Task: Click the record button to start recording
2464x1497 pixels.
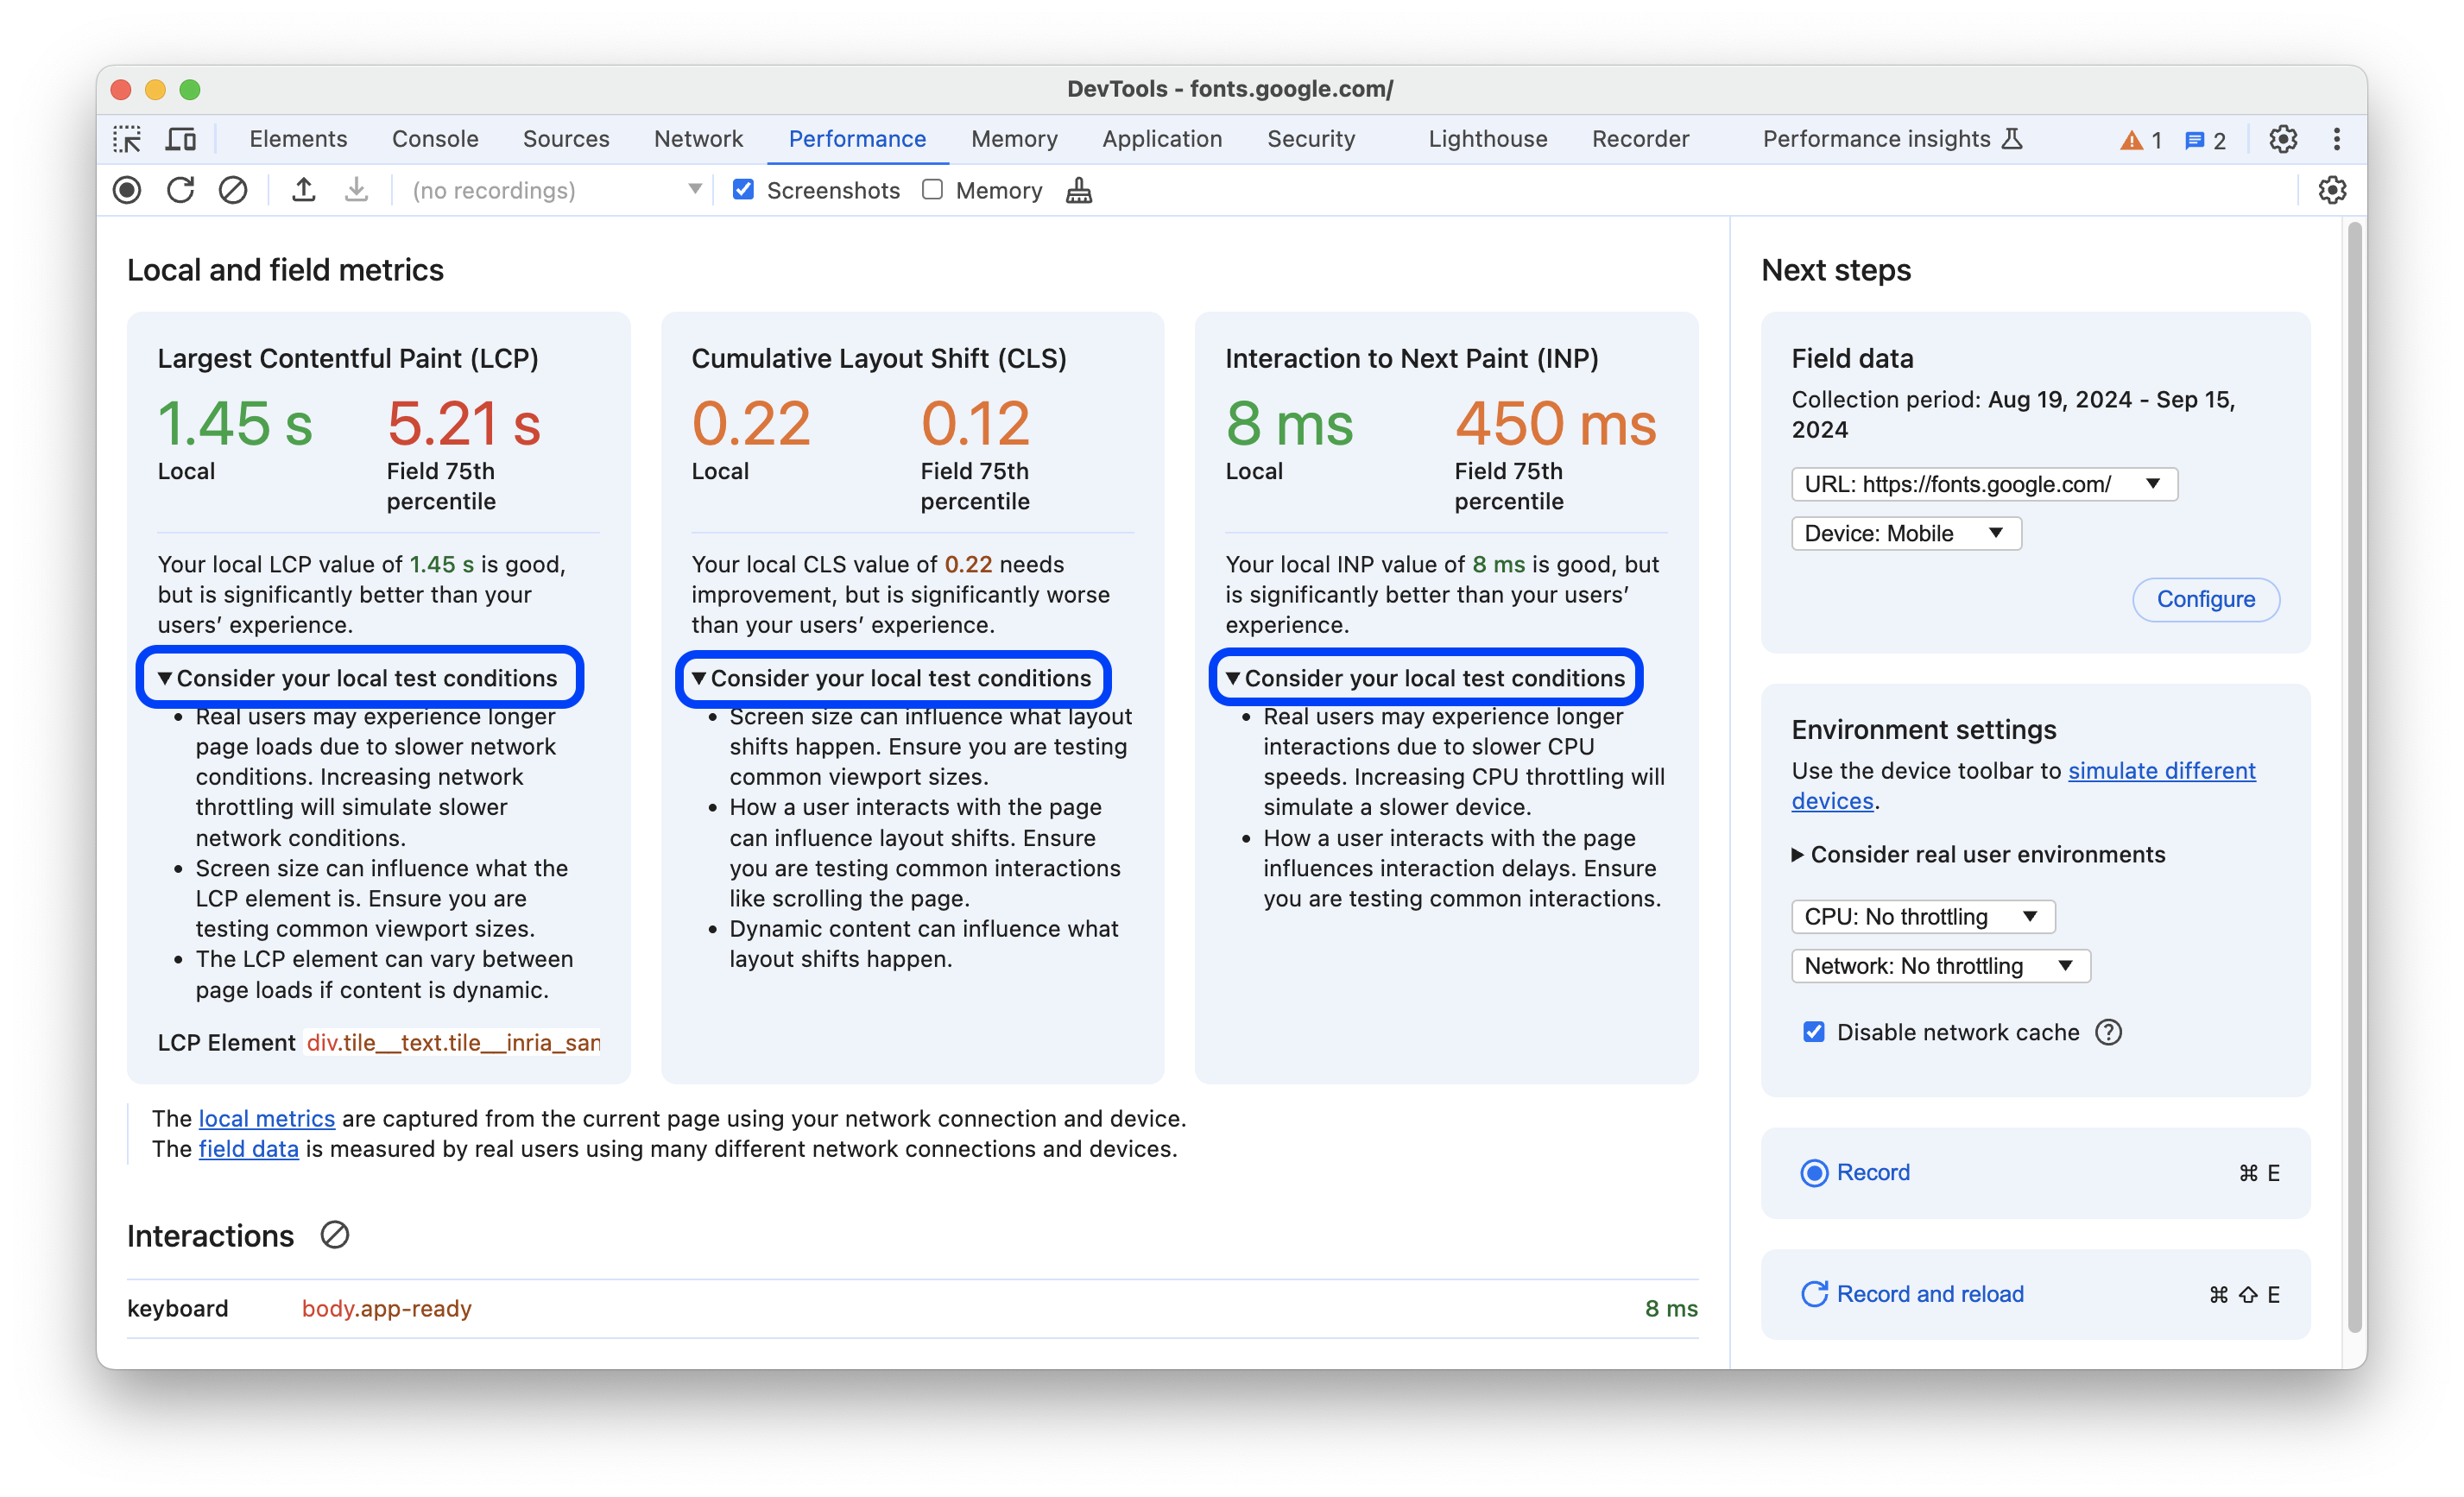Action: pyautogui.click(x=1871, y=1172)
